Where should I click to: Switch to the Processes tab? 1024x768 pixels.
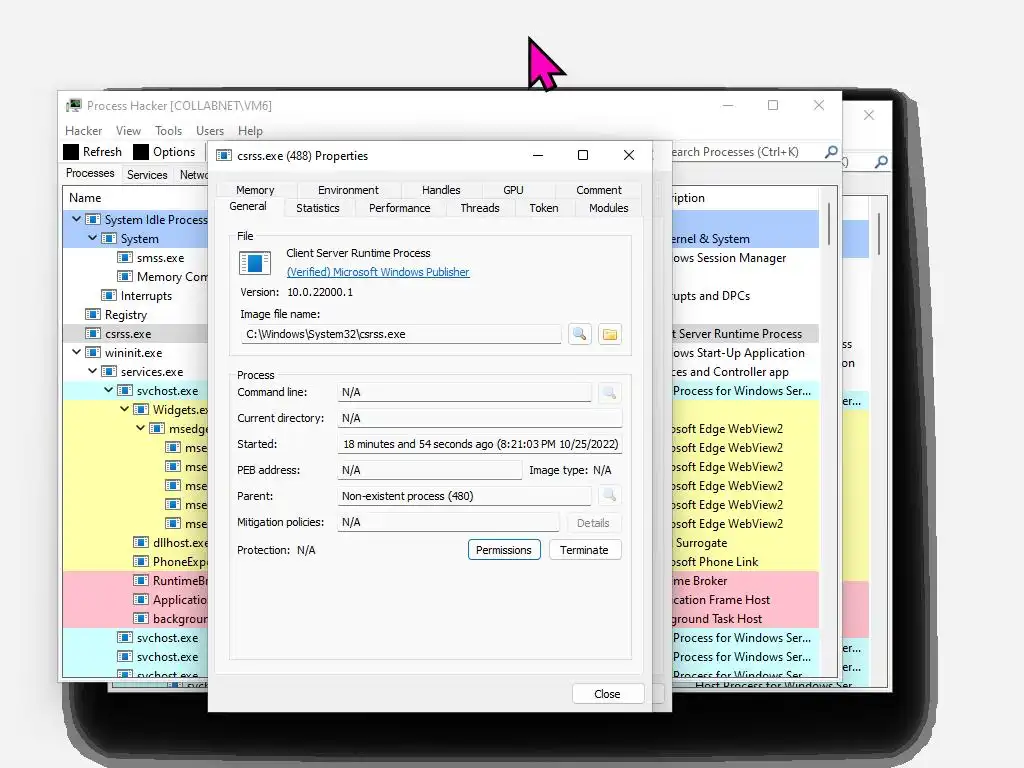(x=90, y=173)
